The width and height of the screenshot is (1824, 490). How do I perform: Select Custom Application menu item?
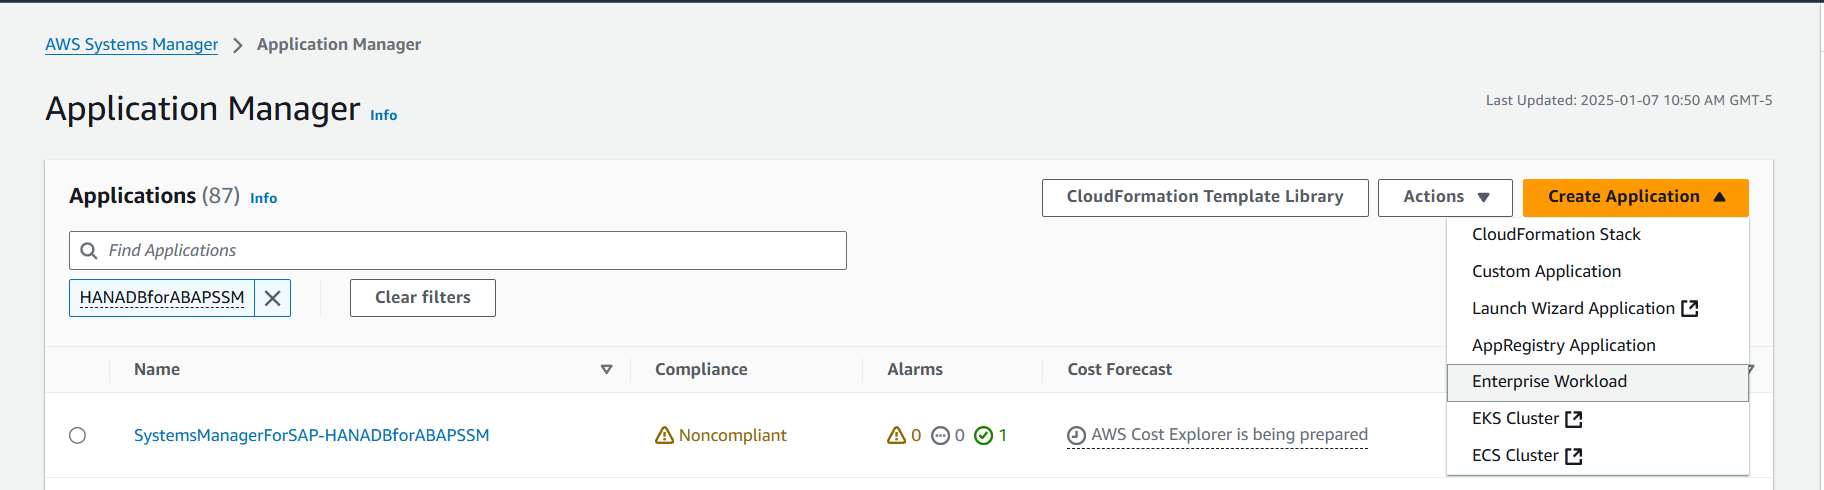[x=1546, y=271]
